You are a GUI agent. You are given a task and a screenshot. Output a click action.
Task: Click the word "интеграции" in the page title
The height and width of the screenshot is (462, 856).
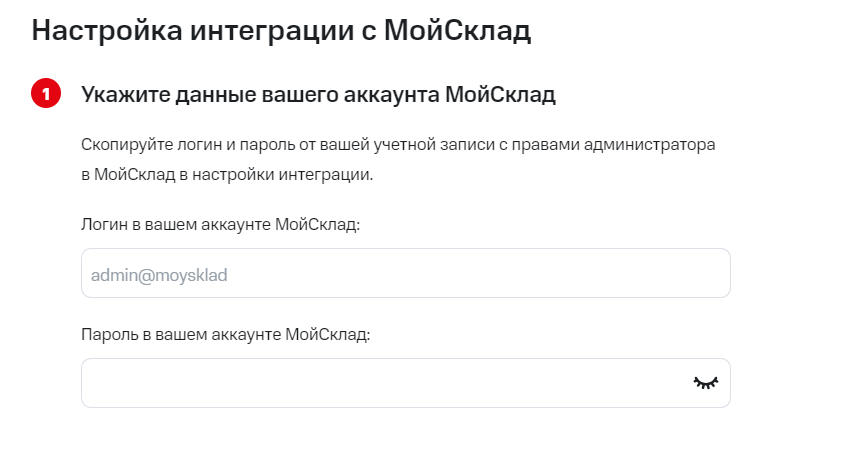[277, 31]
